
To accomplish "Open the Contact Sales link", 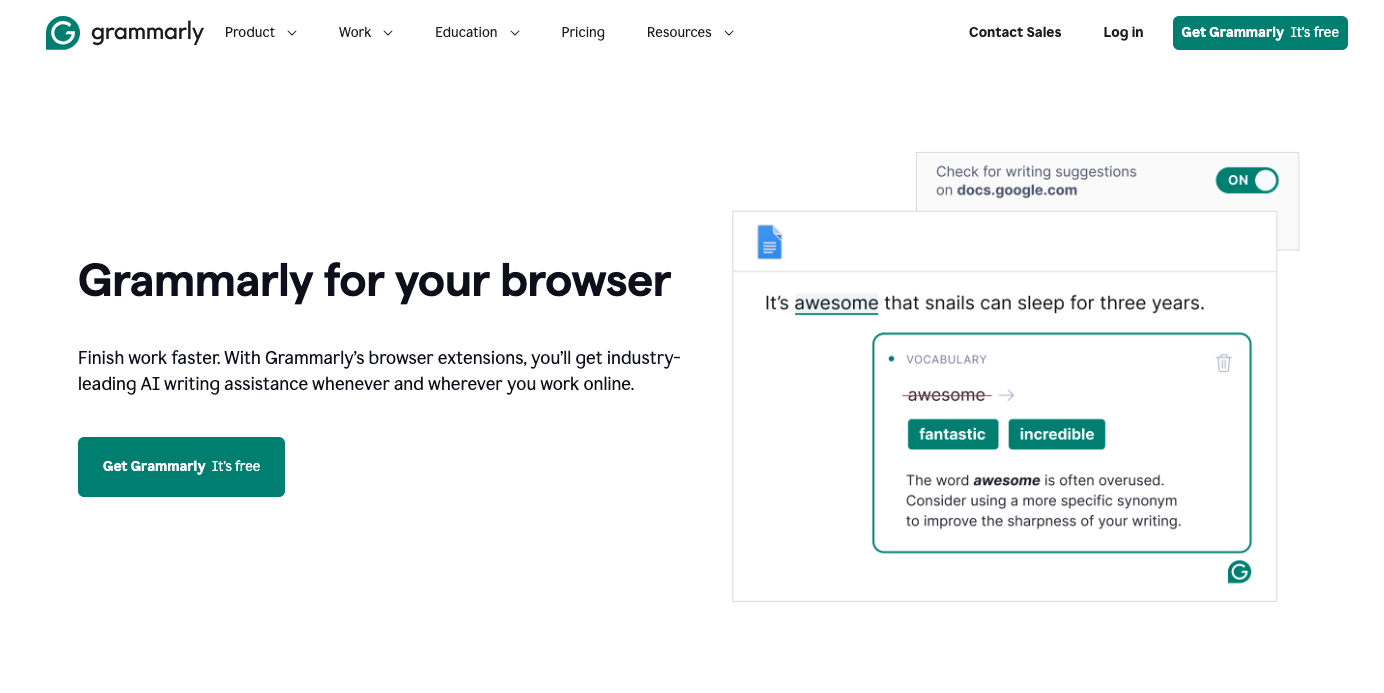I will [1015, 33].
